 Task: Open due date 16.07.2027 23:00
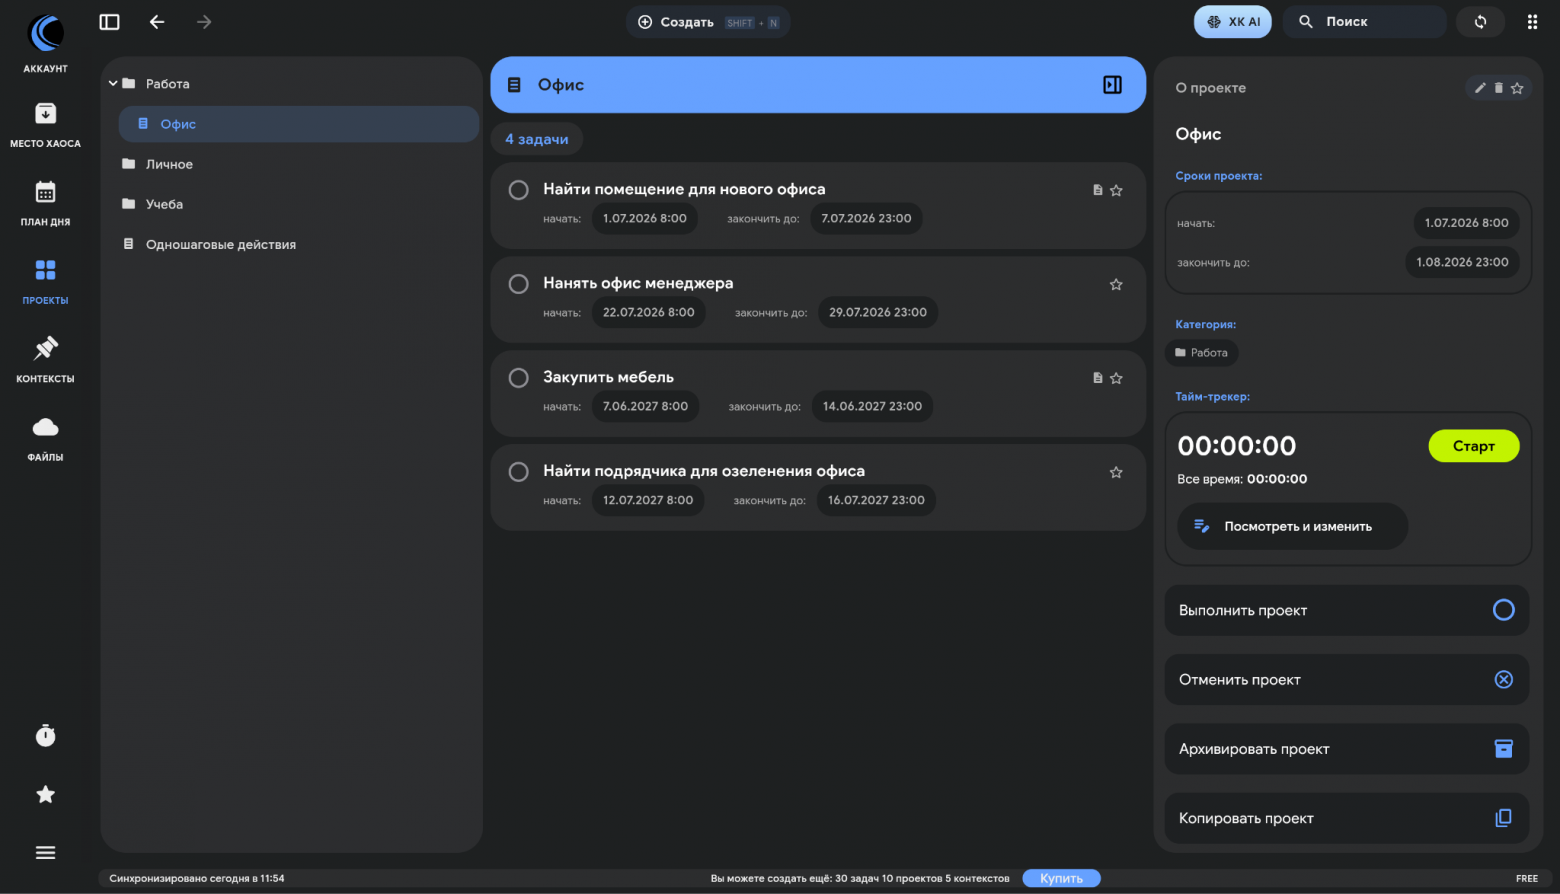tap(876, 500)
